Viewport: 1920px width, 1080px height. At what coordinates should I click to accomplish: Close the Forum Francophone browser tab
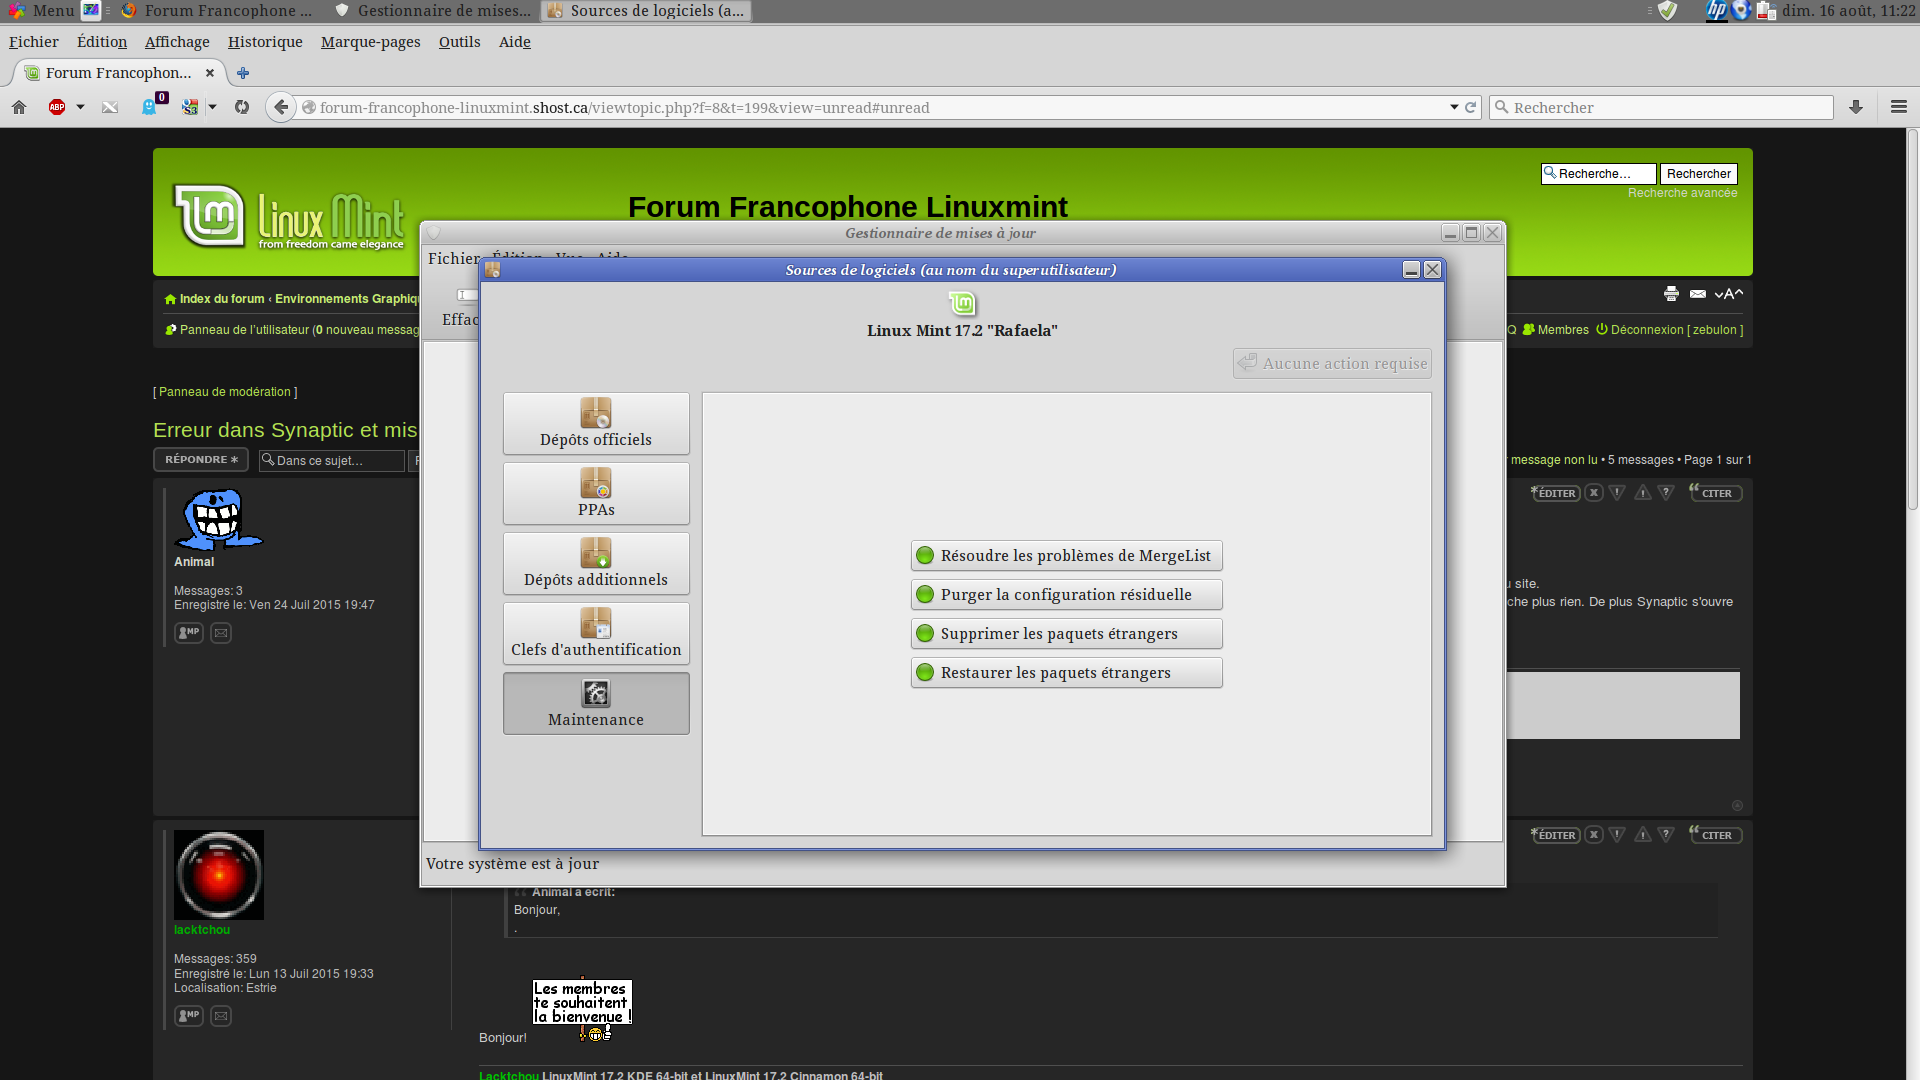210,73
